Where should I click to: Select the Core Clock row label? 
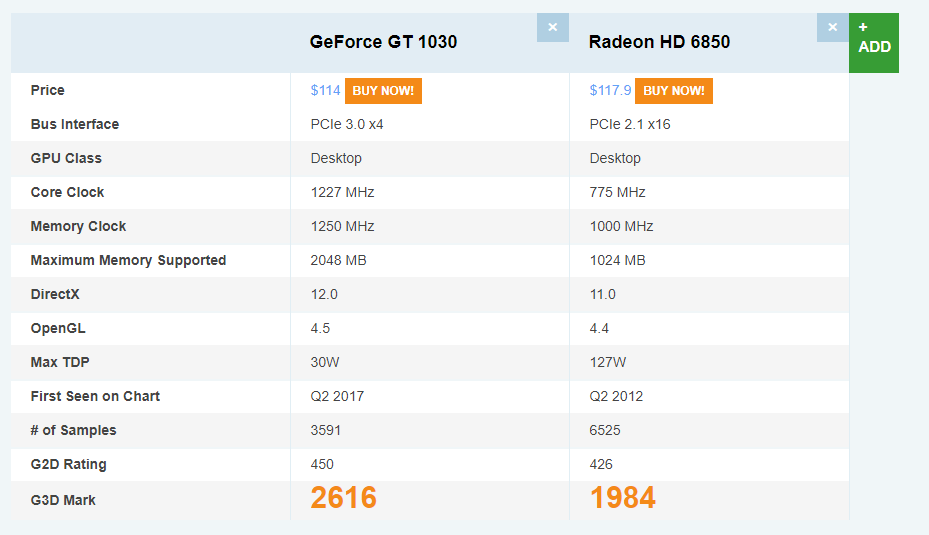pos(68,192)
